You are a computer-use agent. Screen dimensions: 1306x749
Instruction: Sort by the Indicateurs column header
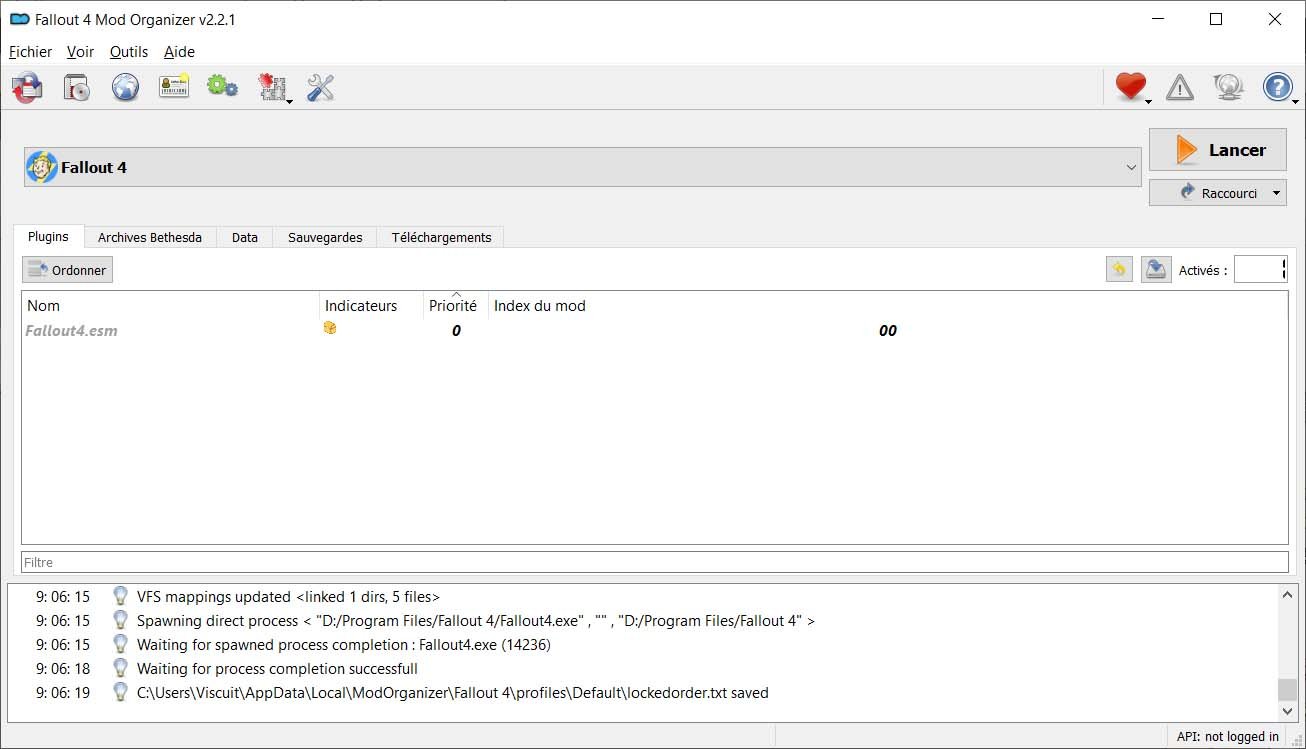pos(372,306)
